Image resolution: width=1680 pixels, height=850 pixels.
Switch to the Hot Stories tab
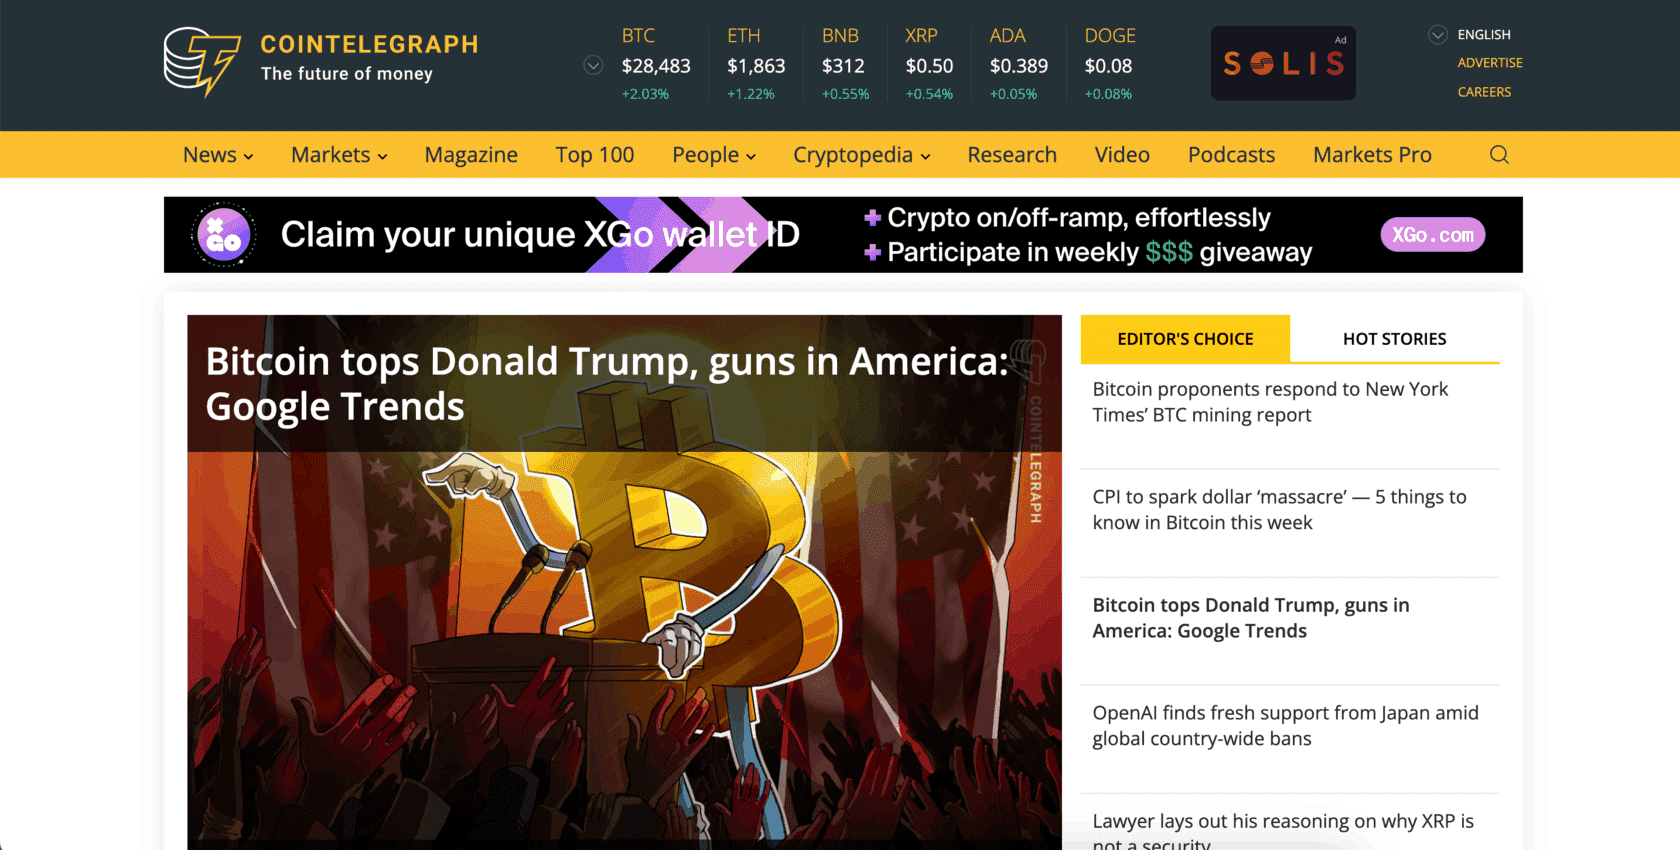(1394, 339)
